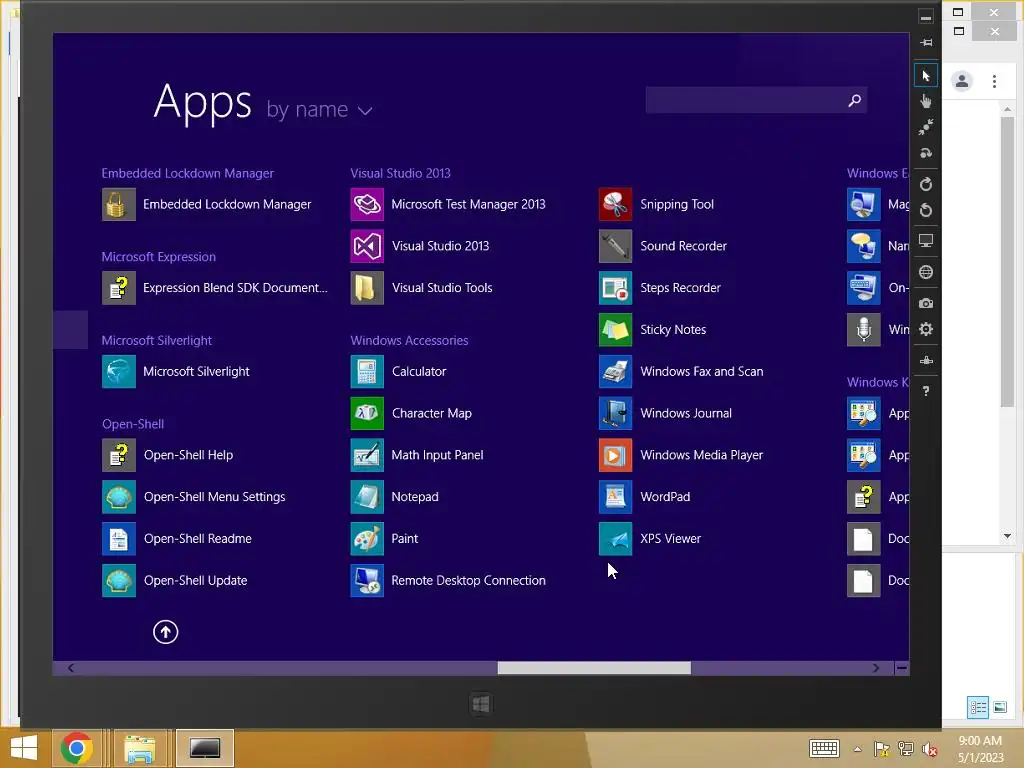Open Sticky Notes
The image size is (1024, 768).
[652, 330]
